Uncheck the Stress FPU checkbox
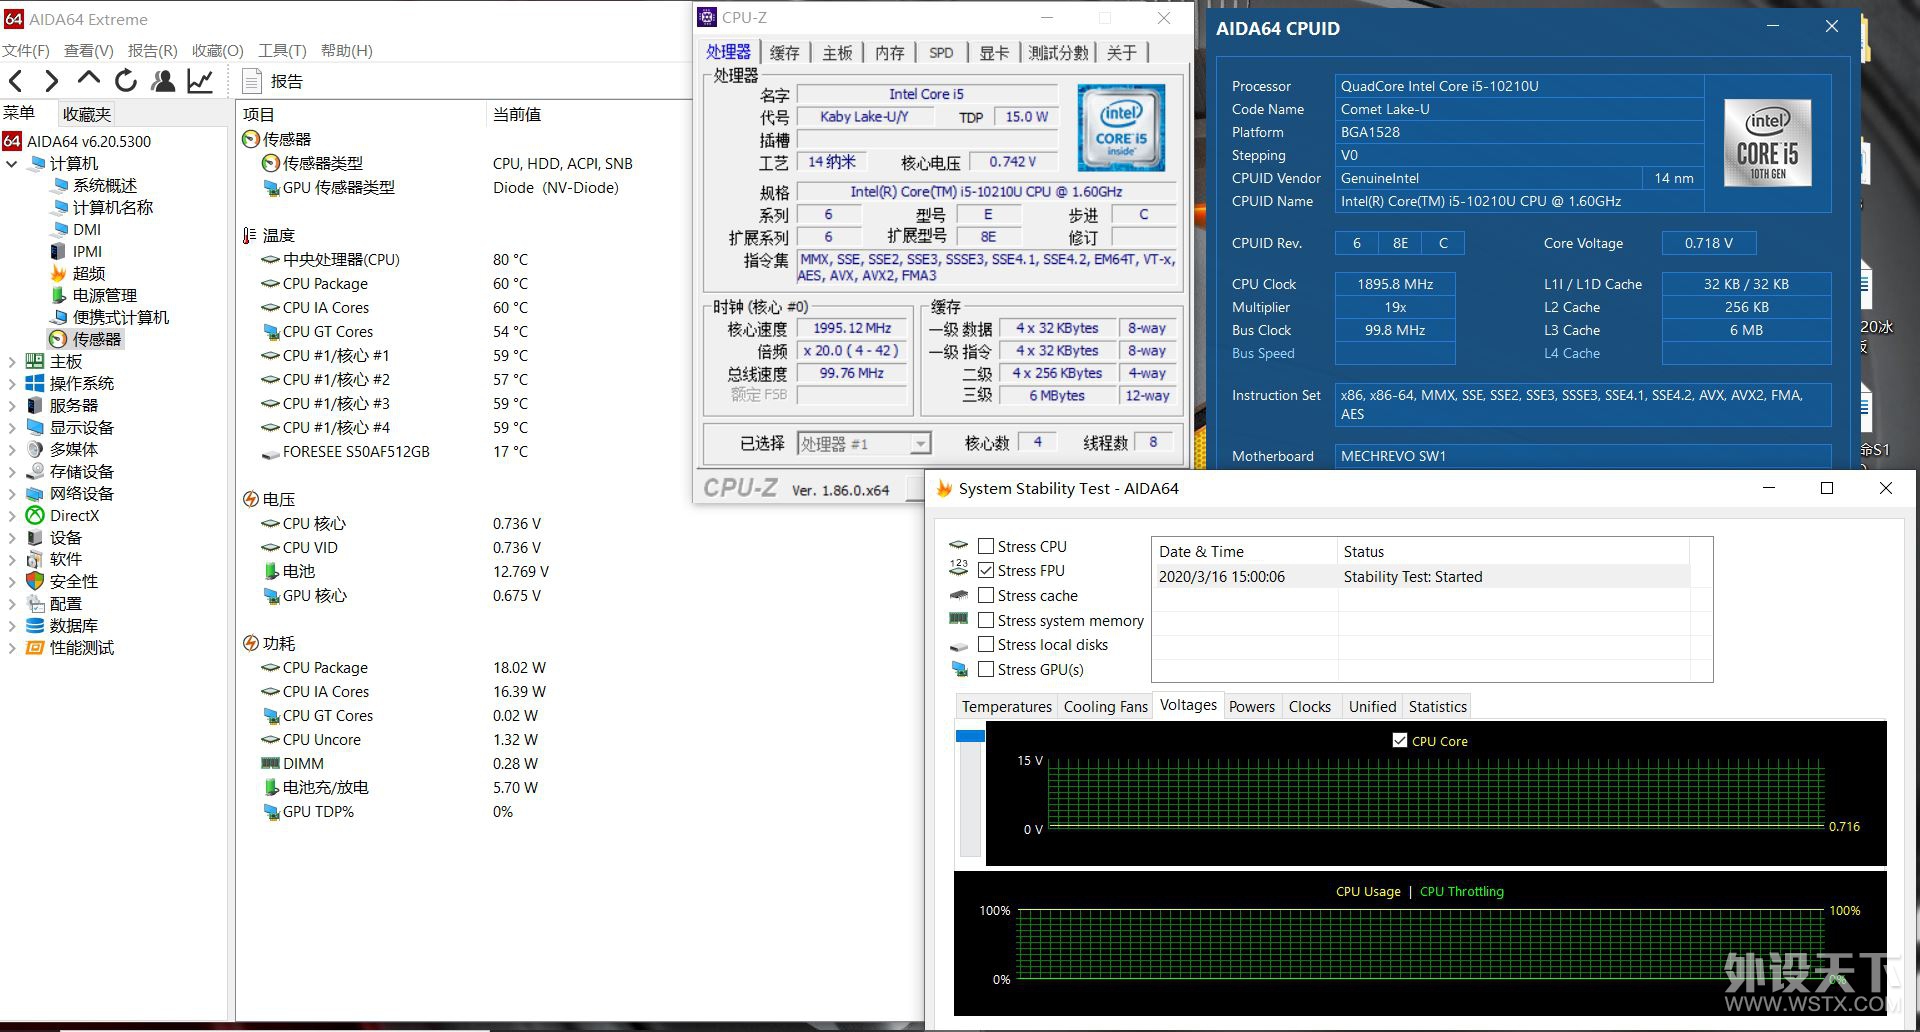Screen dimensions: 1920x1032 [986, 570]
